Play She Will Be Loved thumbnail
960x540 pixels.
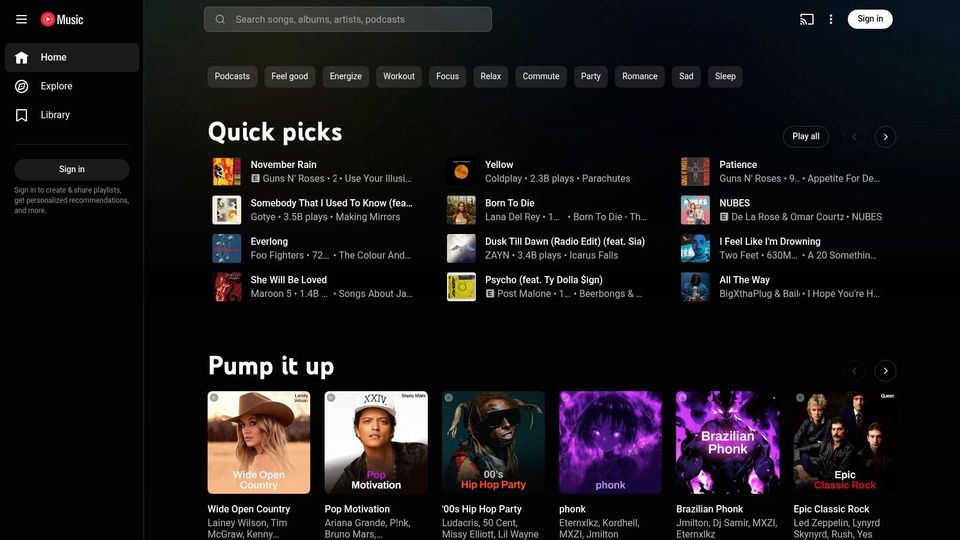[227, 287]
